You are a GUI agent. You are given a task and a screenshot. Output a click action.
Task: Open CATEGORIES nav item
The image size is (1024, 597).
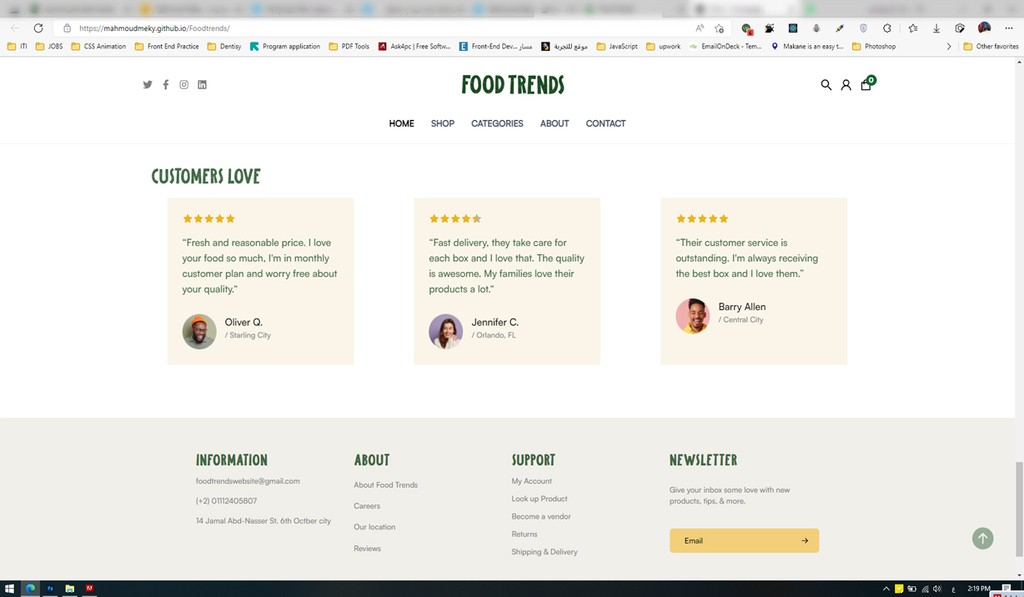497,123
